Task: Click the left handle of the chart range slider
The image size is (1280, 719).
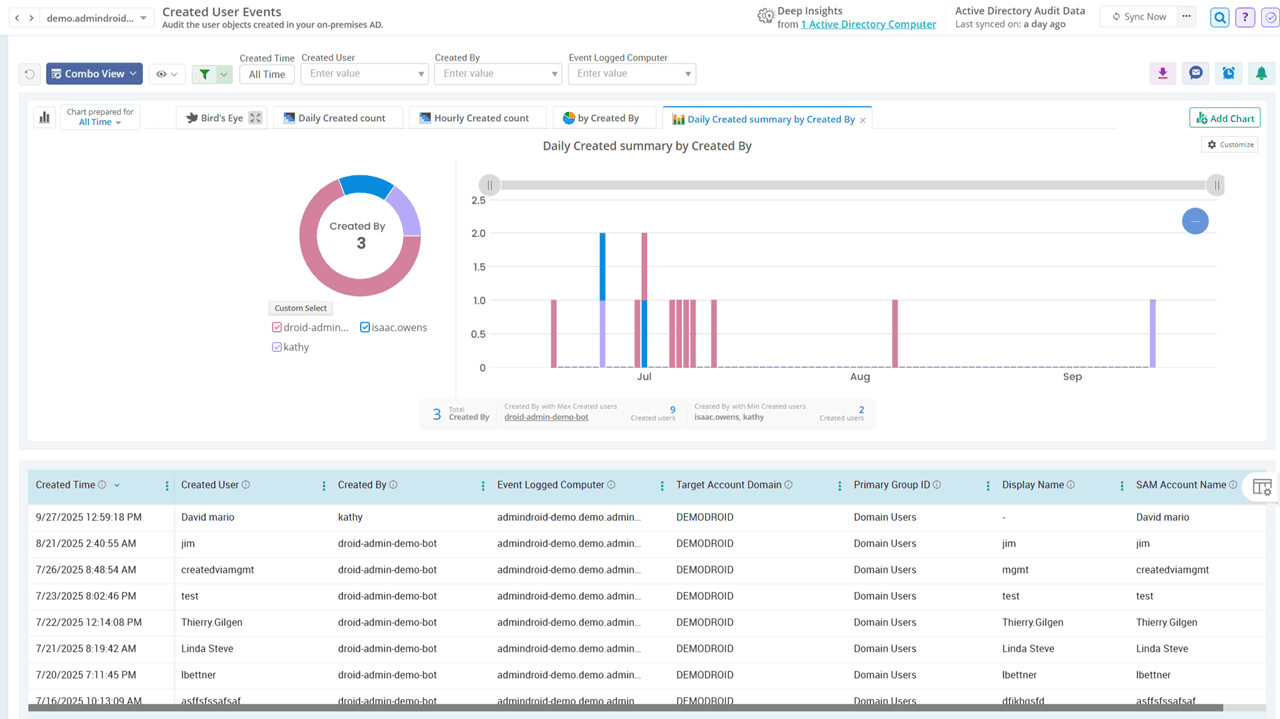Action: pos(489,185)
